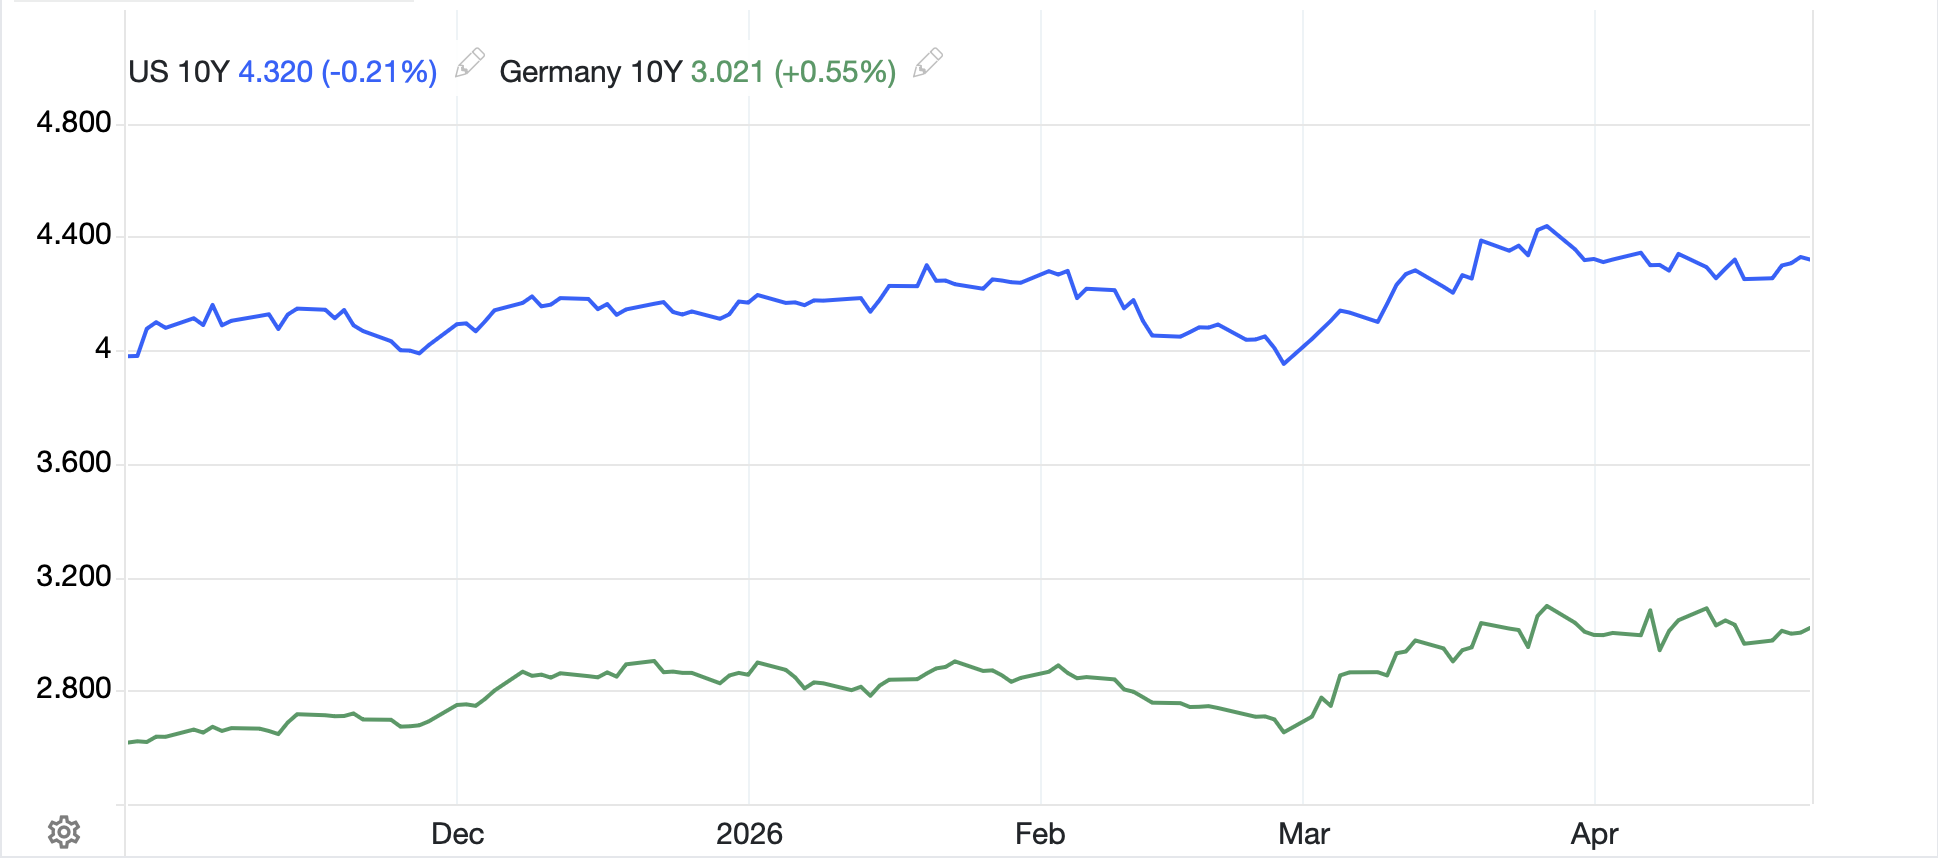
Task: Select the US 10Y legend label
Action: (x=179, y=72)
